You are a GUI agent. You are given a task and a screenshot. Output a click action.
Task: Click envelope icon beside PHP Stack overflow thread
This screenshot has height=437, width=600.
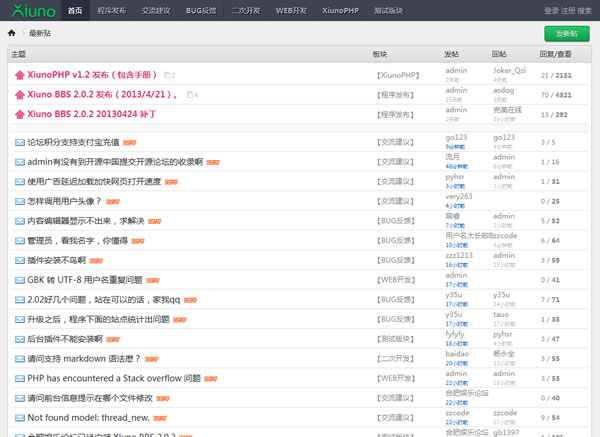[x=19, y=378]
